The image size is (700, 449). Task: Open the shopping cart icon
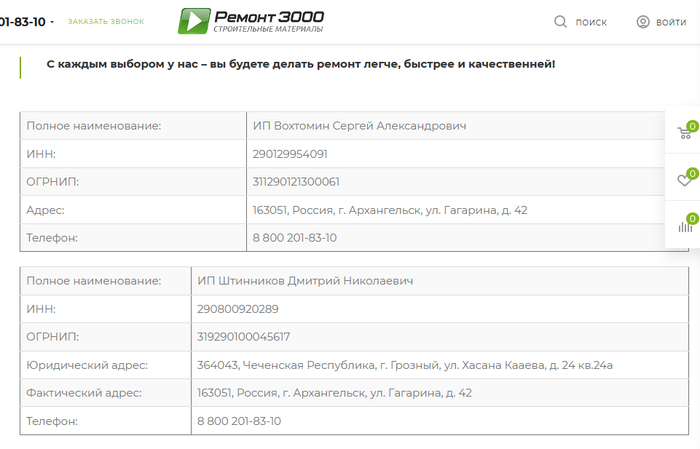[684, 133]
